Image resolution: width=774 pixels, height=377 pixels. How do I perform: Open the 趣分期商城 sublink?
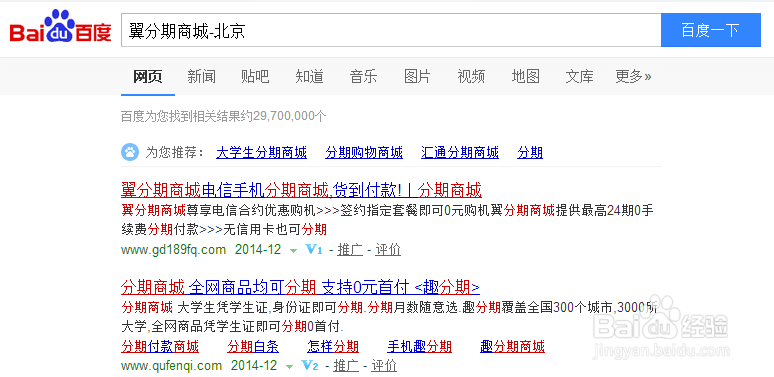coord(512,347)
